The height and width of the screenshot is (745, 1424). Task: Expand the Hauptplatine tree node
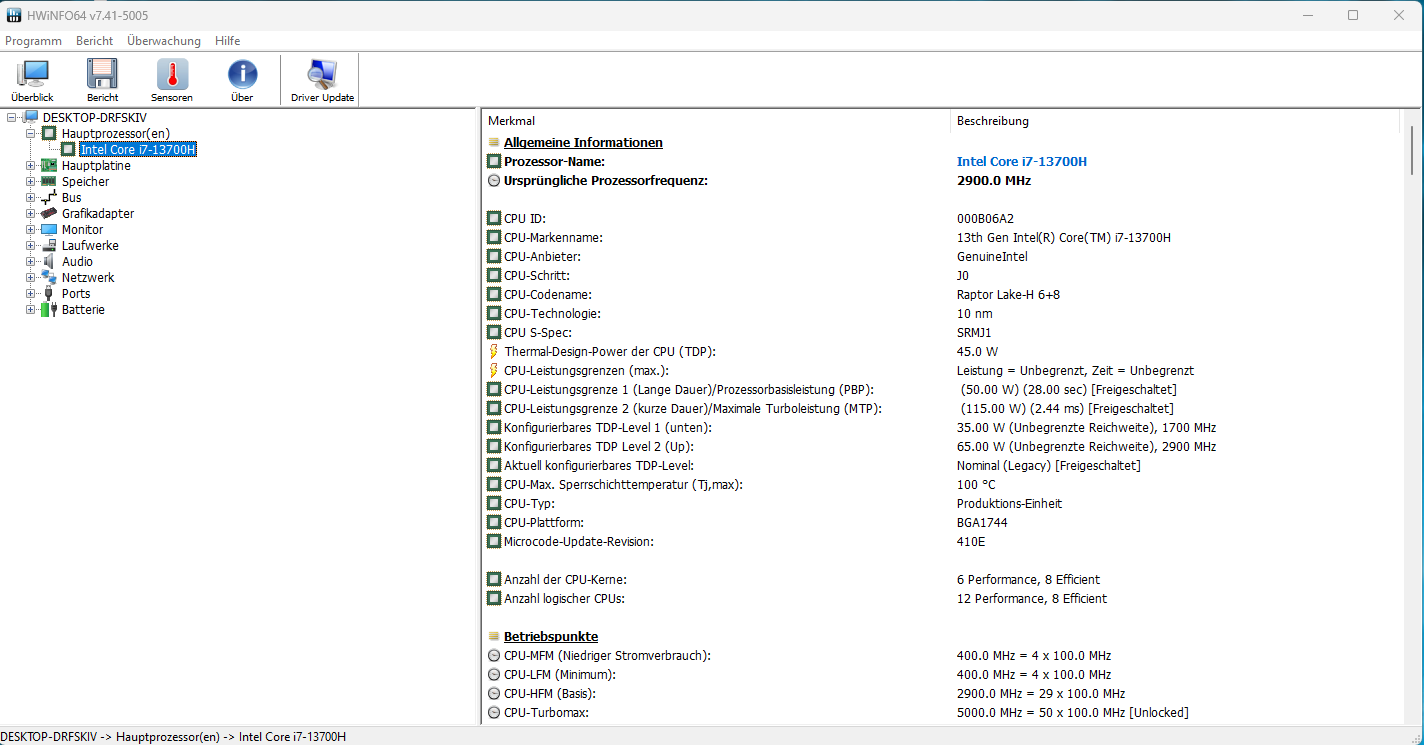coord(31,166)
